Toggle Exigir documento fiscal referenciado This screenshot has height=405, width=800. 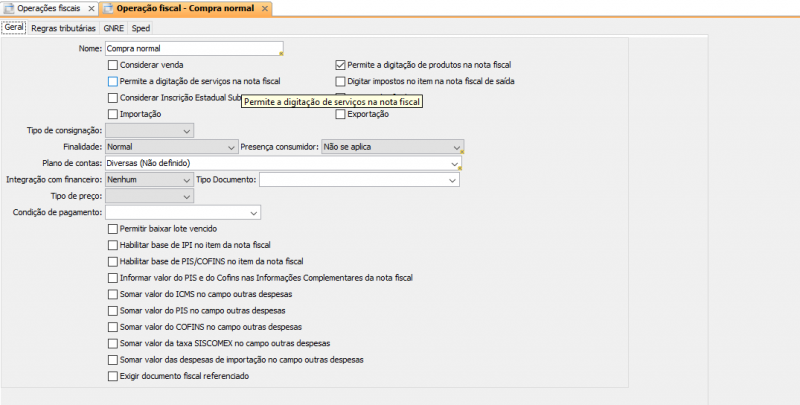tap(112, 376)
